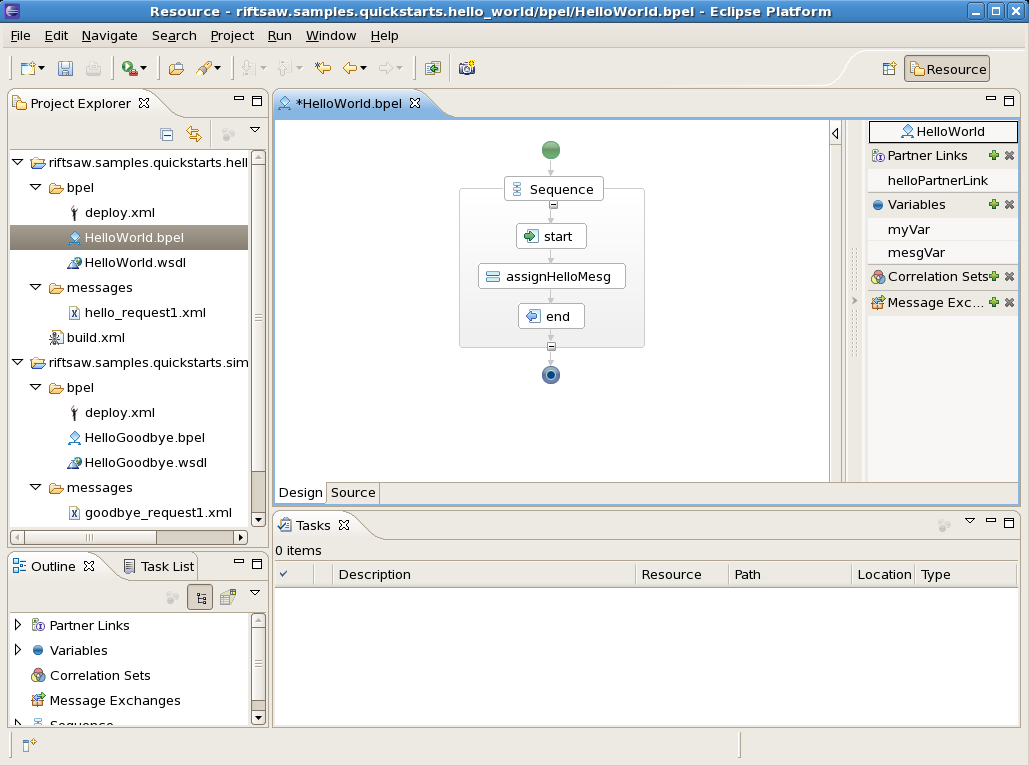This screenshot has width=1029, height=766.
Task: Click the Search flashlight toolbar icon
Action: (x=205, y=68)
